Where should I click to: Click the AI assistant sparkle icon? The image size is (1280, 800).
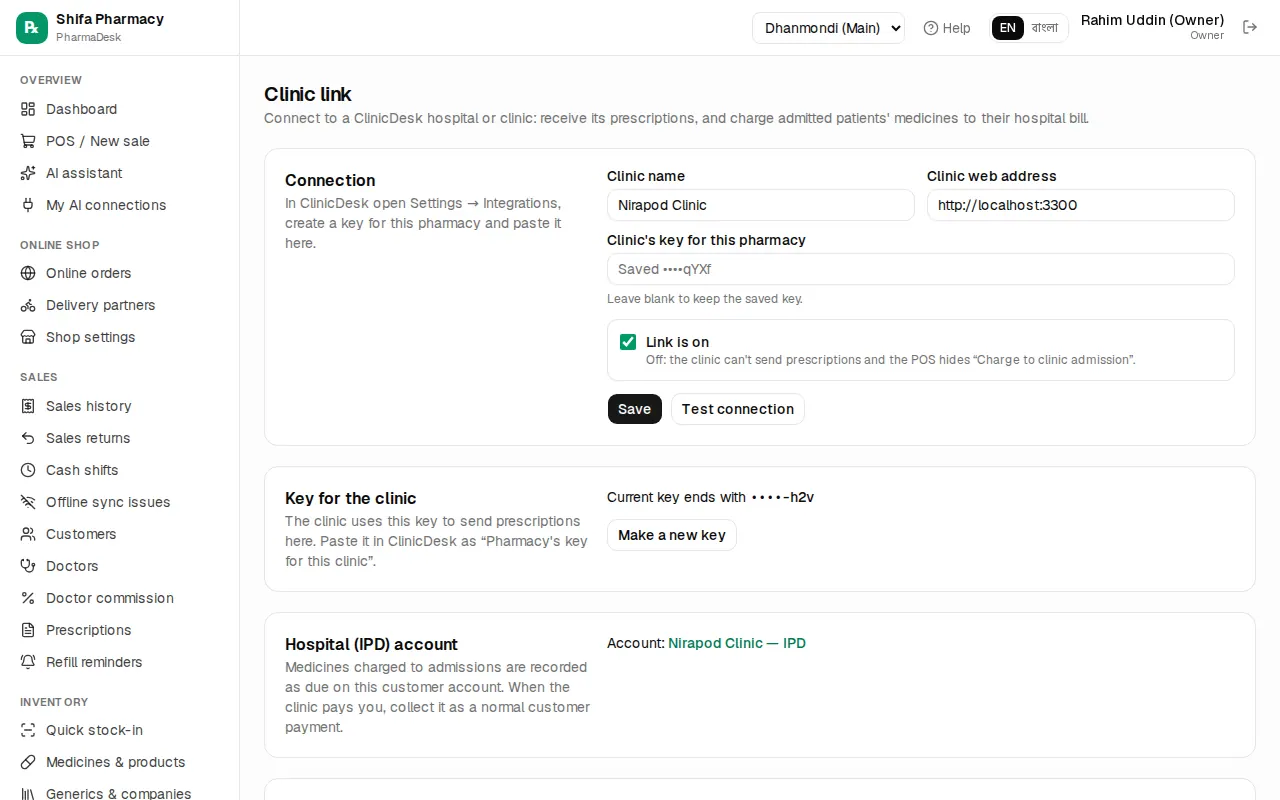(x=28, y=173)
